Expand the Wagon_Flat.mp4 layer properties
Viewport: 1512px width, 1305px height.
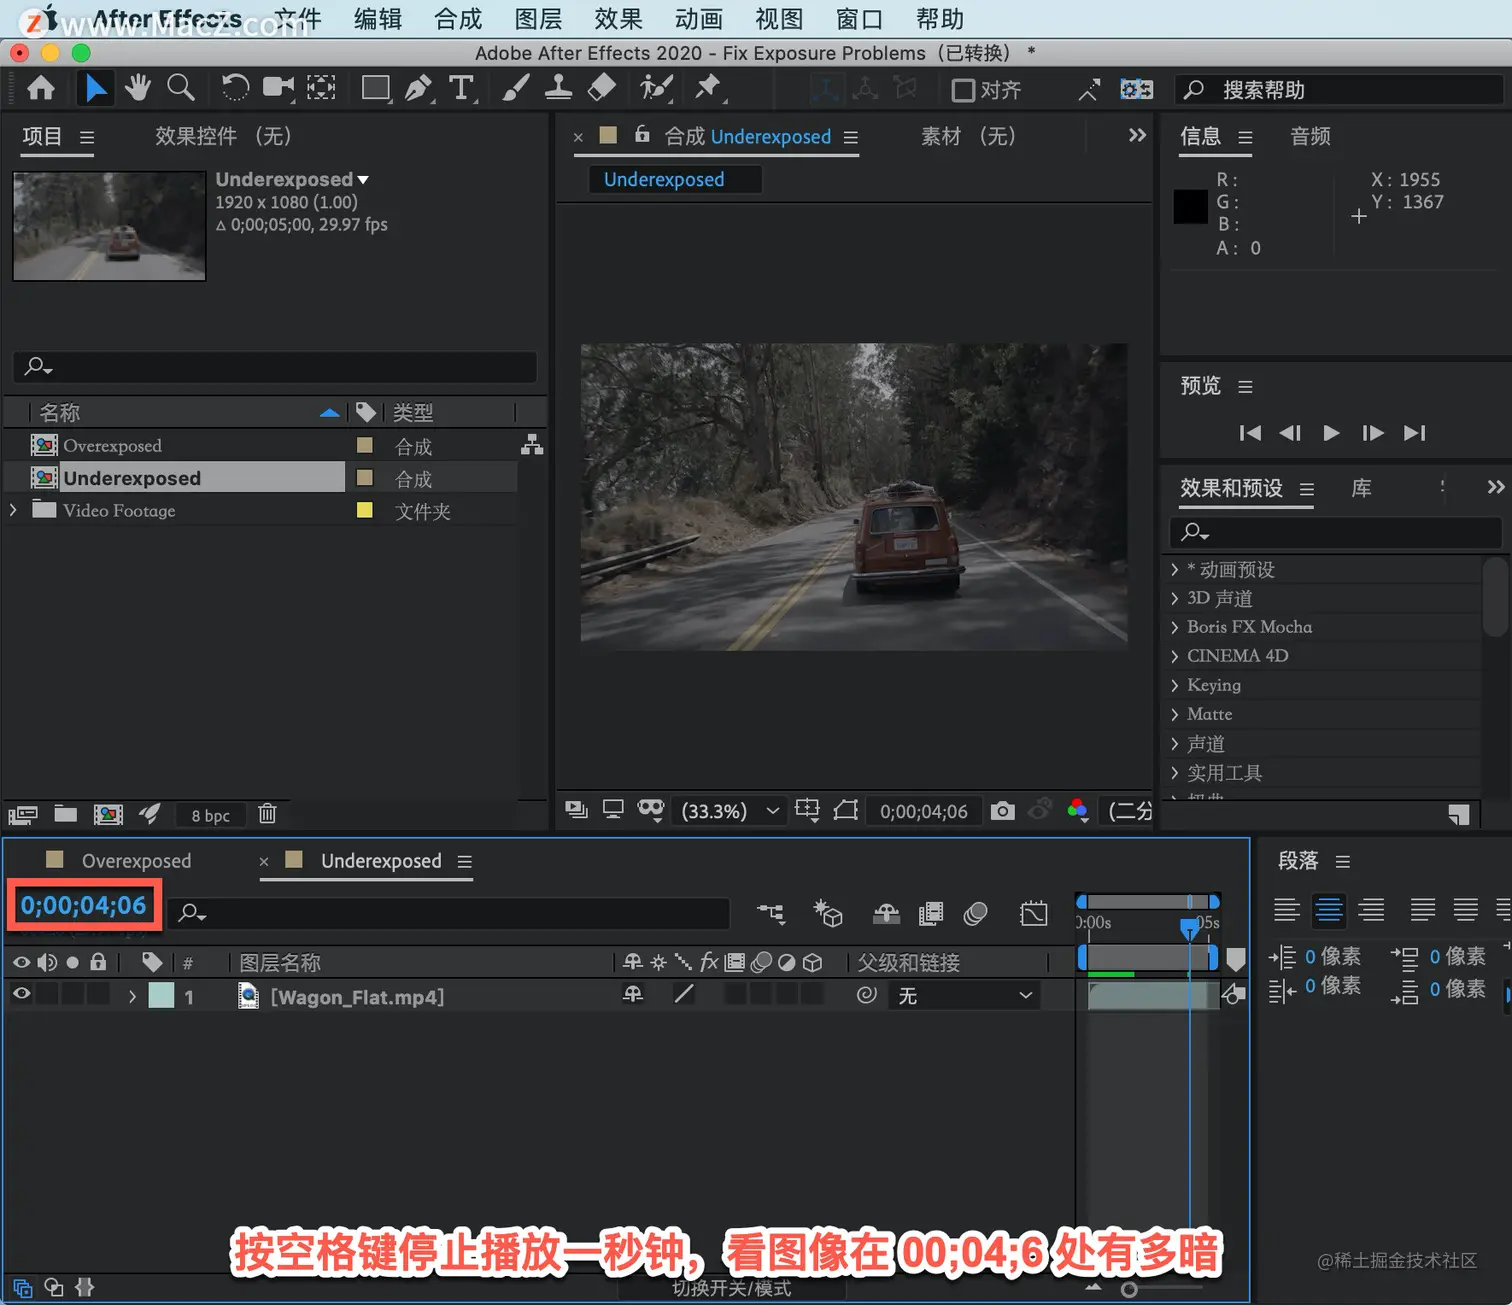click(132, 996)
